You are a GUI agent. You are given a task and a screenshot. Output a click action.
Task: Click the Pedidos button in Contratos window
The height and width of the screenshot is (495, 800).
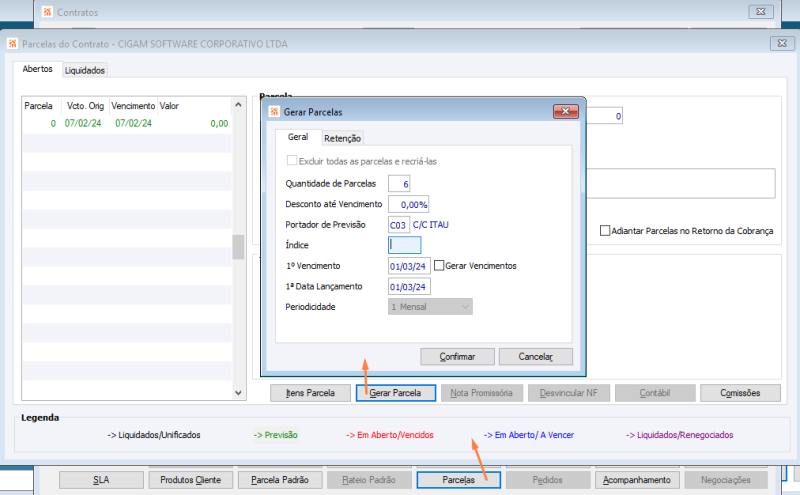[x=547, y=480]
